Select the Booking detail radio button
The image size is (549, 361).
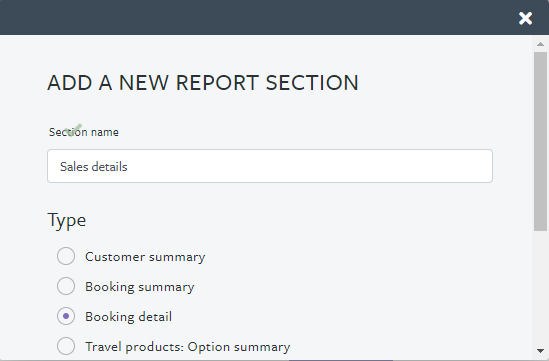click(x=66, y=316)
